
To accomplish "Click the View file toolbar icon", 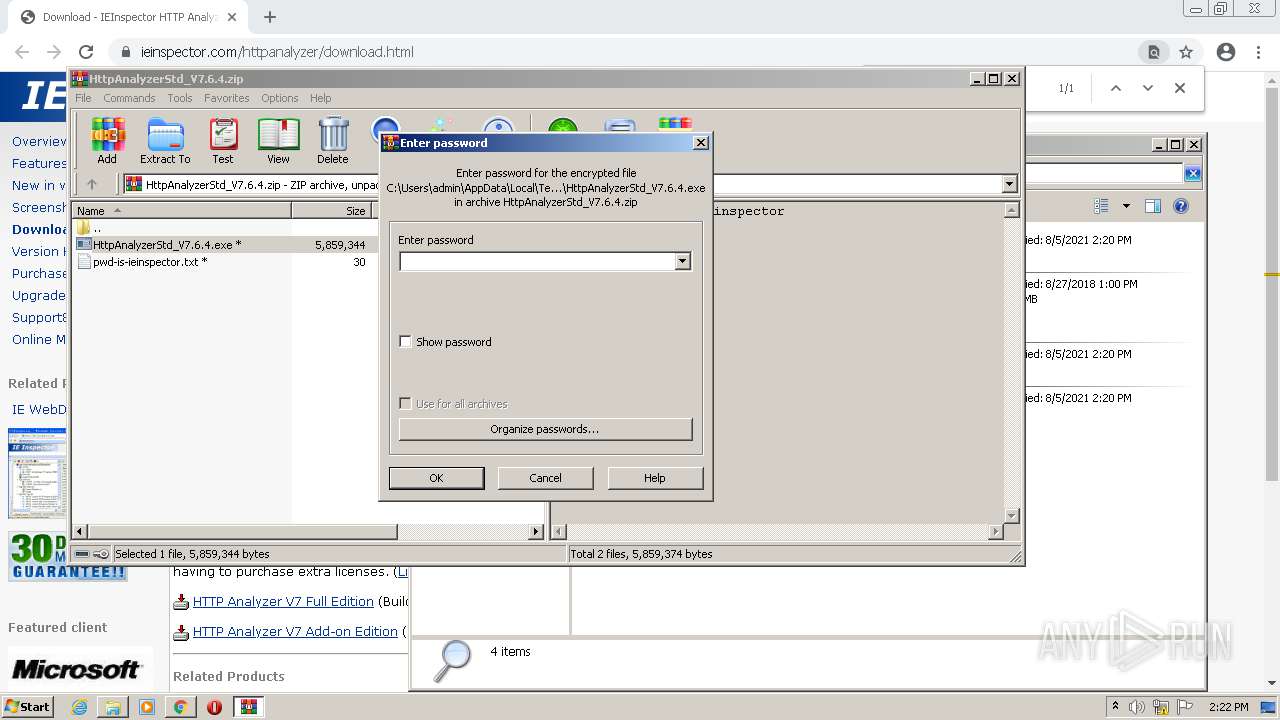I will pyautogui.click(x=278, y=141).
